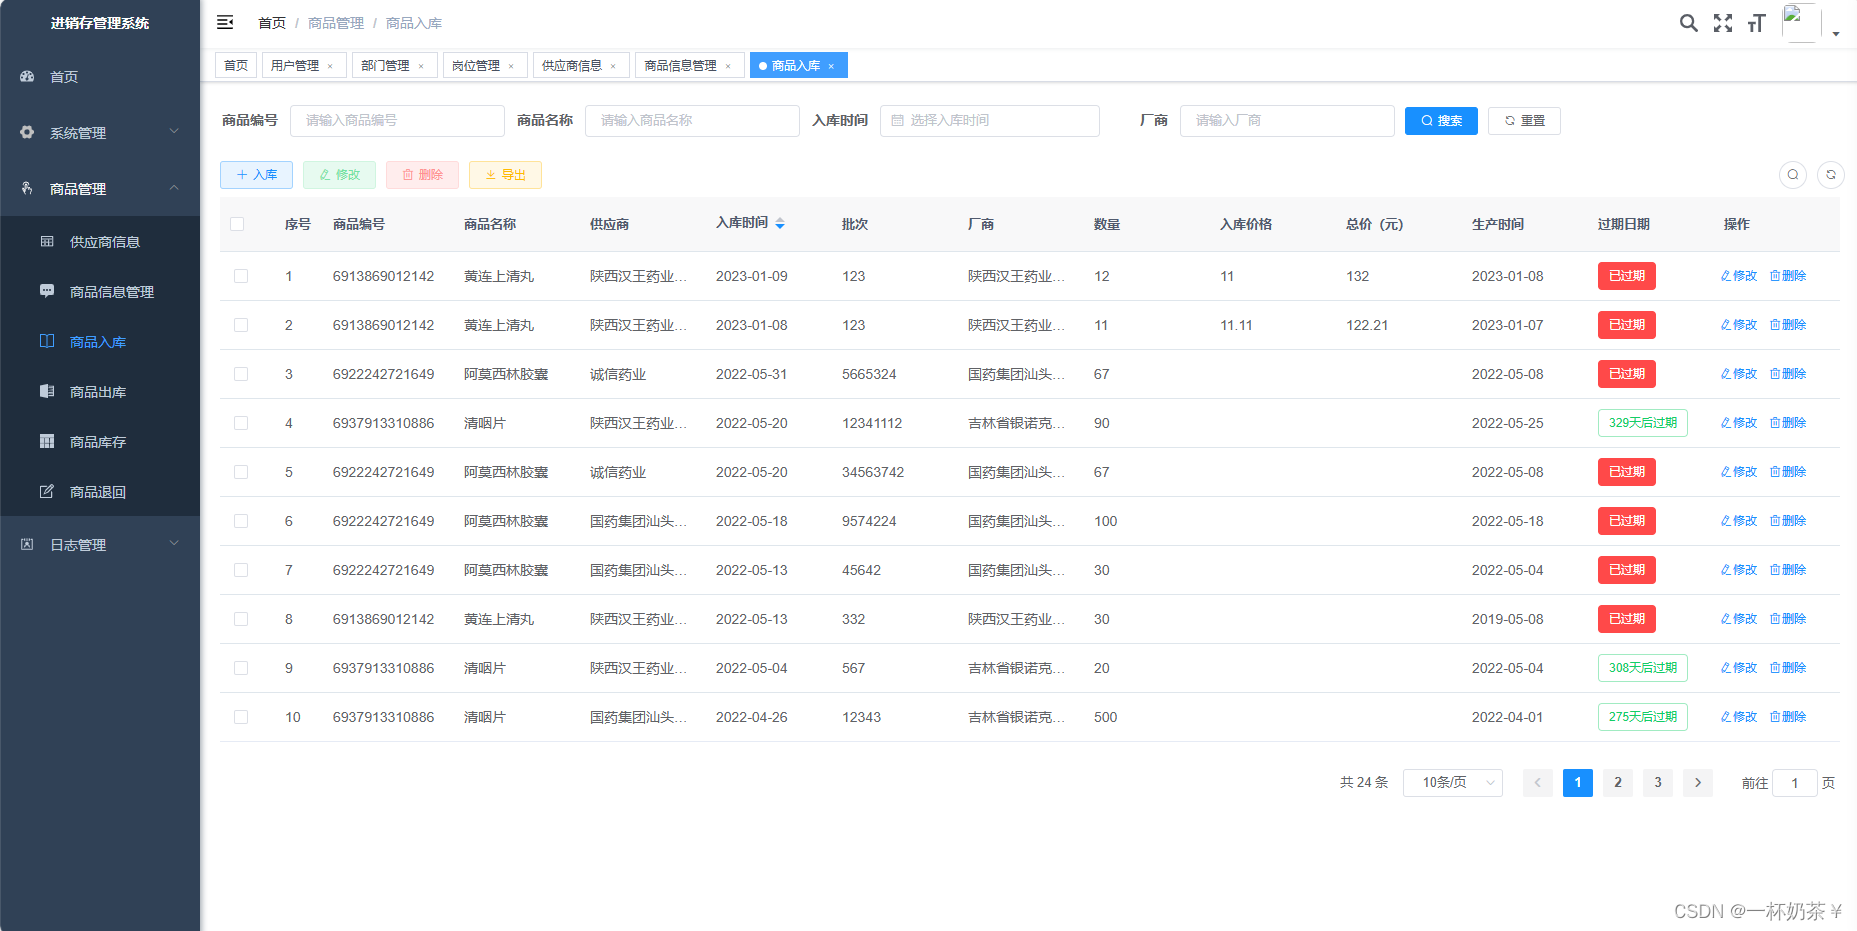Click 删除 link in row 9

click(1788, 668)
